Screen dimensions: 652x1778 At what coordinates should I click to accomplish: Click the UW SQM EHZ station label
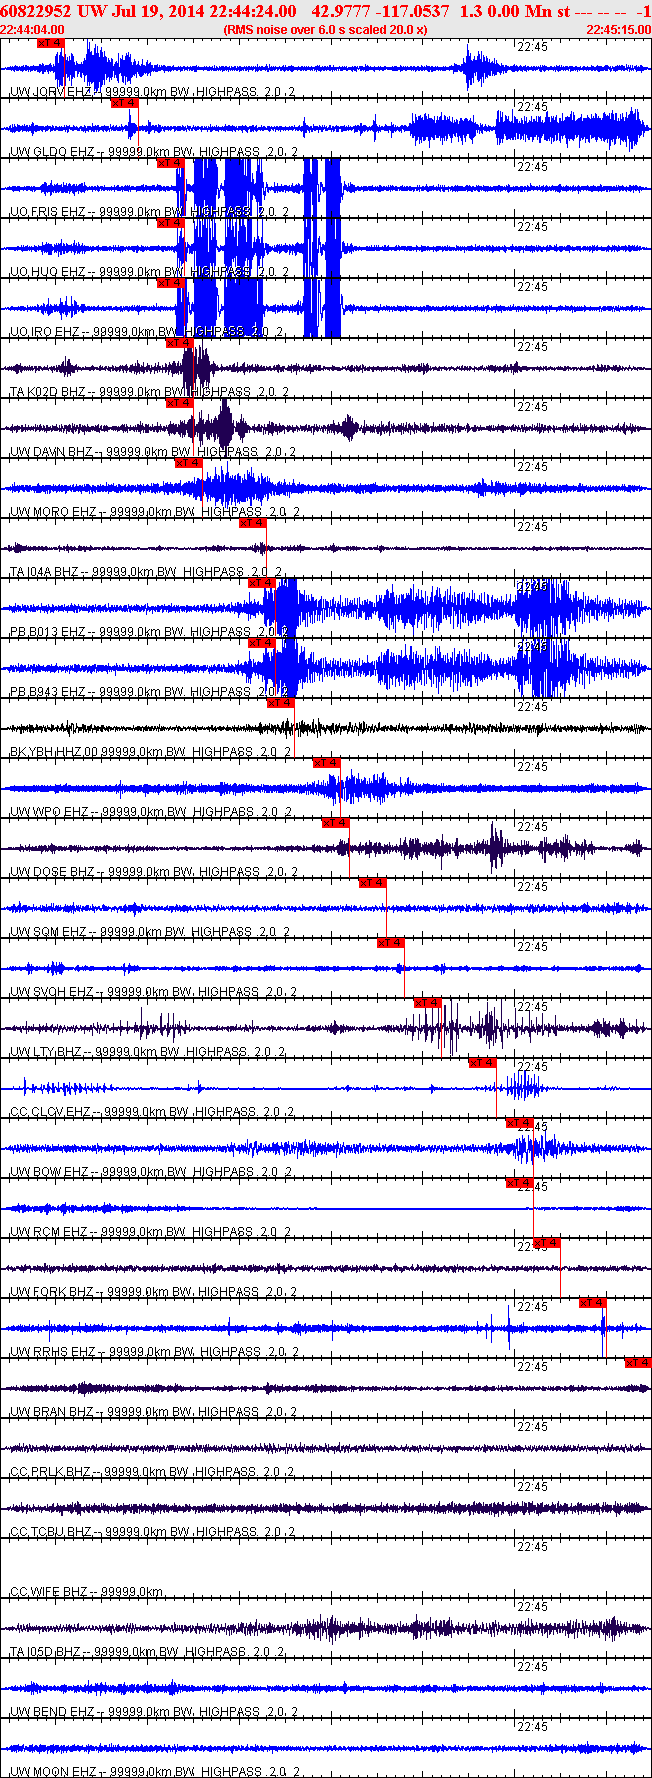149,932
